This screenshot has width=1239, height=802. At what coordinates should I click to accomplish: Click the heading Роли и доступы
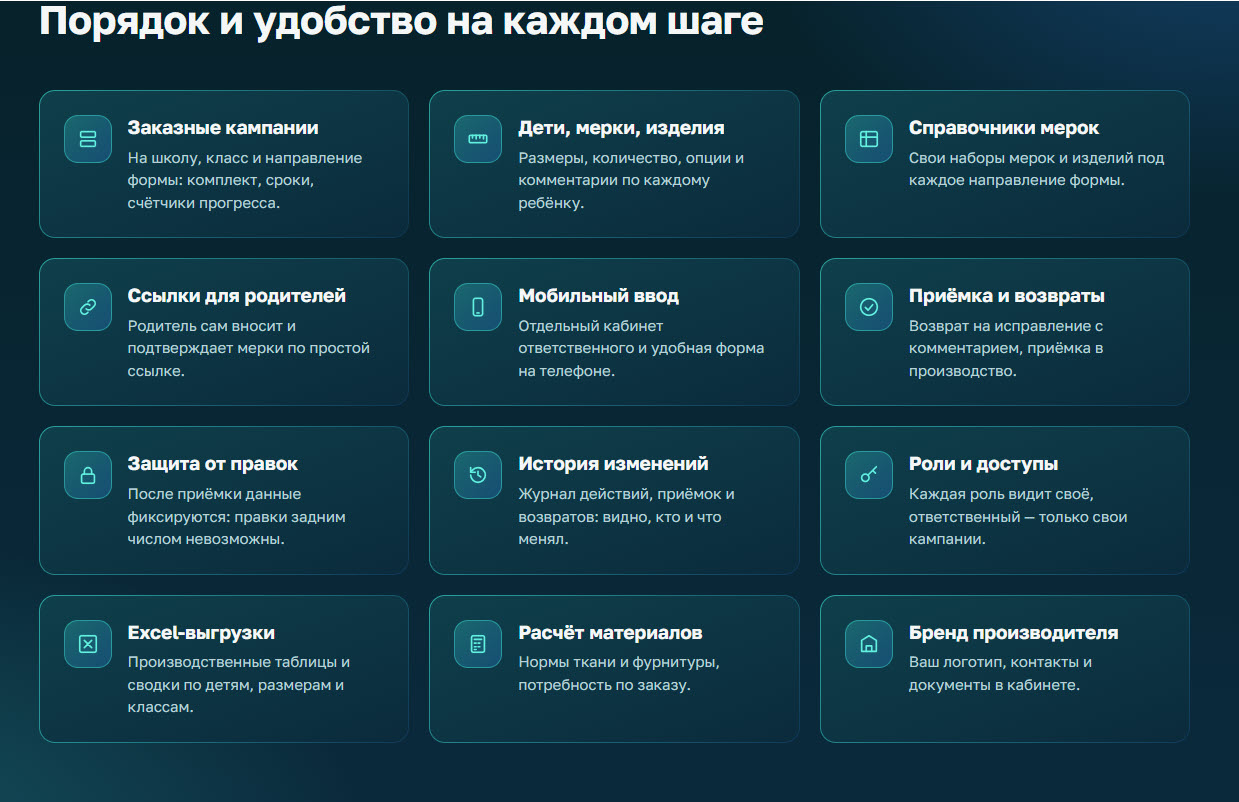[x=983, y=464]
